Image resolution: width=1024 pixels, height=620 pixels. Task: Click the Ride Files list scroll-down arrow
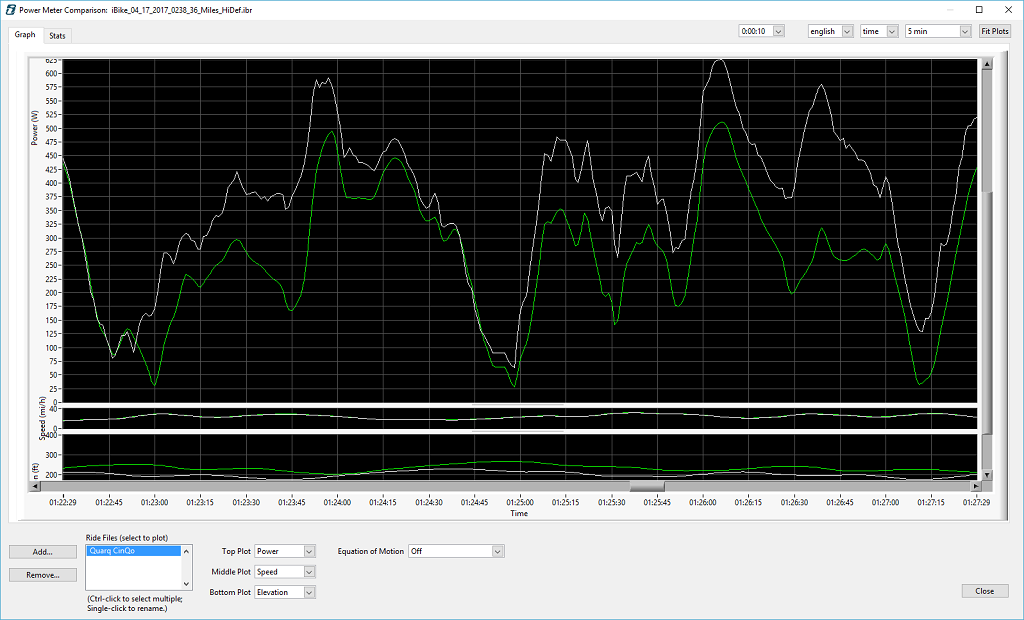186,584
